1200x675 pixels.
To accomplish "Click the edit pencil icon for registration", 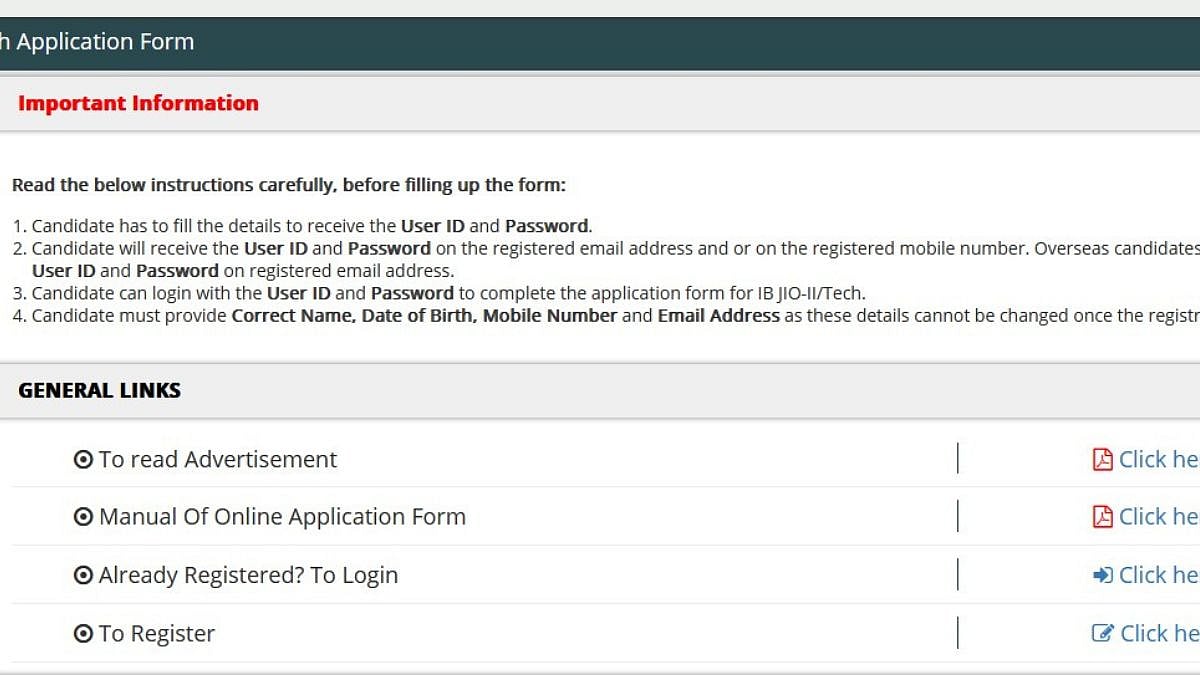I will point(1103,633).
